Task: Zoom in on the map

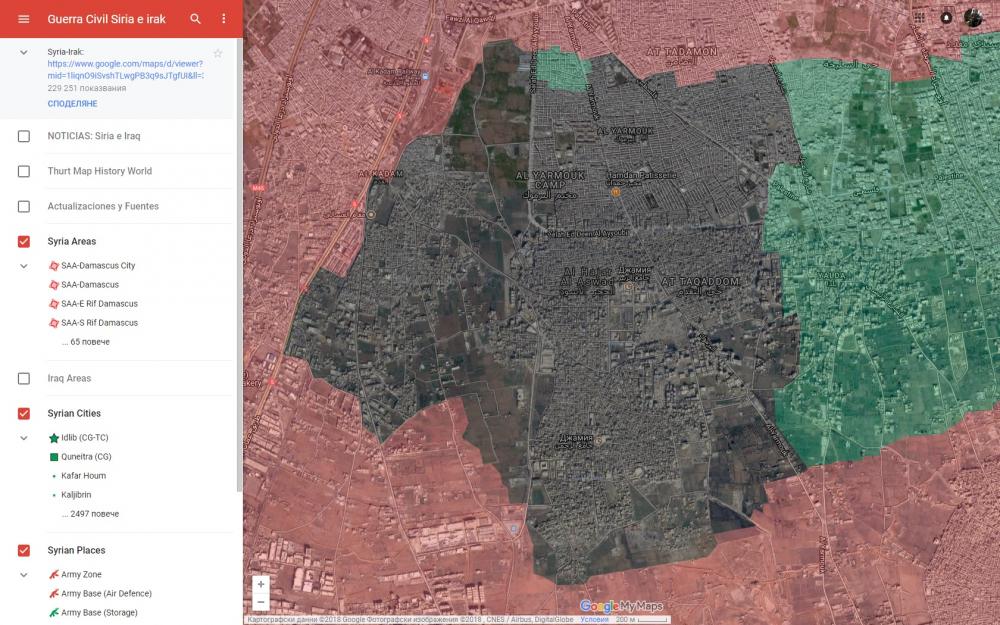Action: (261, 584)
